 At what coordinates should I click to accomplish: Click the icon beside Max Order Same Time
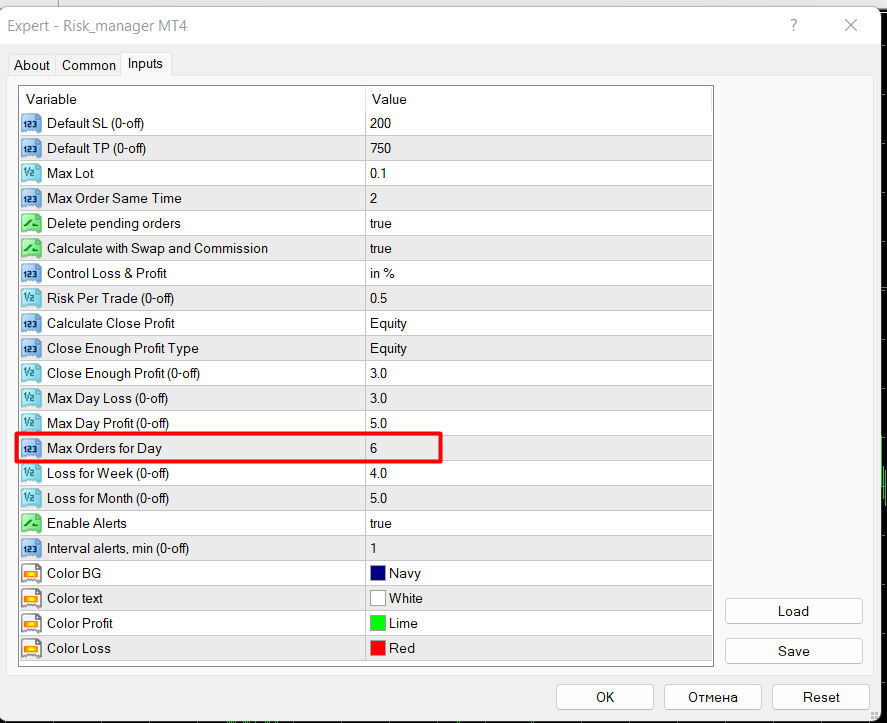coord(31,198)
